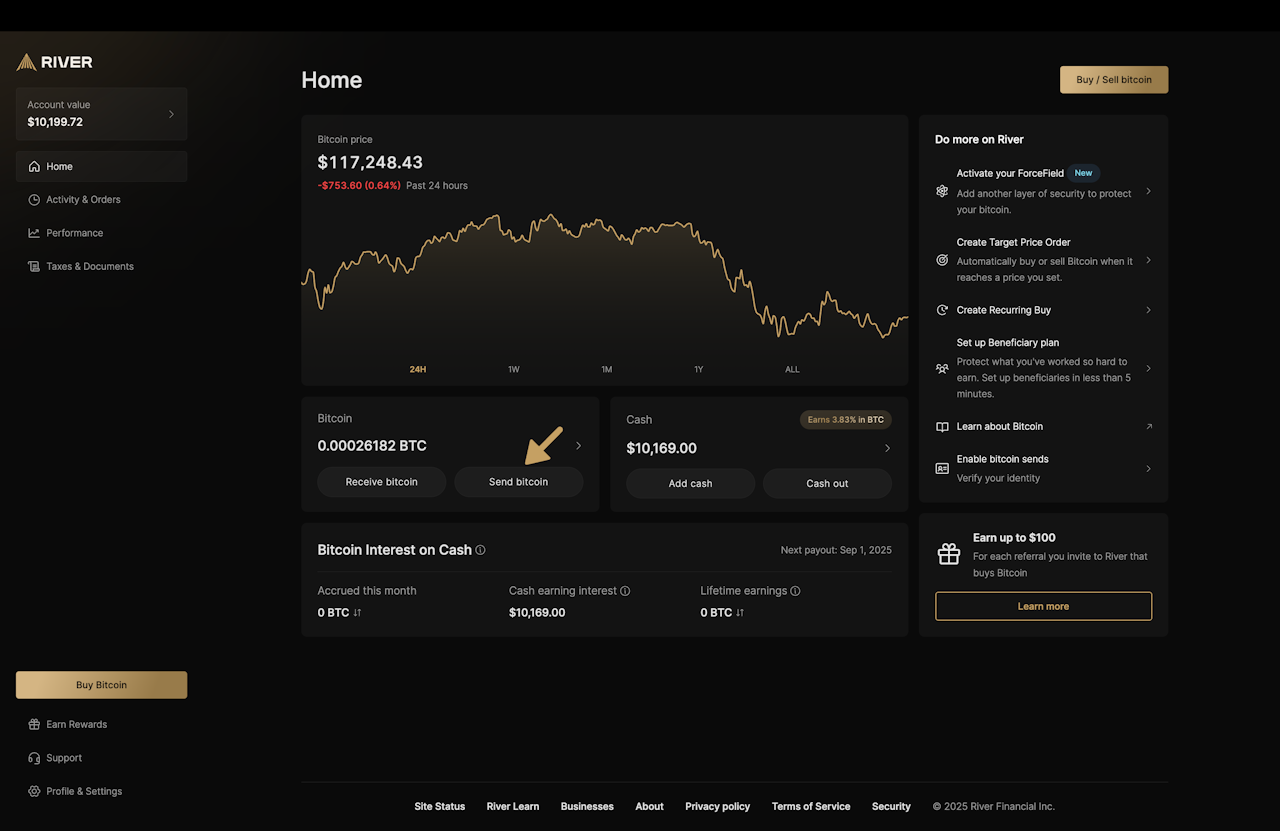
Task: Click Learn more in the referral card
Action: pyautogui.click(x=1043, y=606)
